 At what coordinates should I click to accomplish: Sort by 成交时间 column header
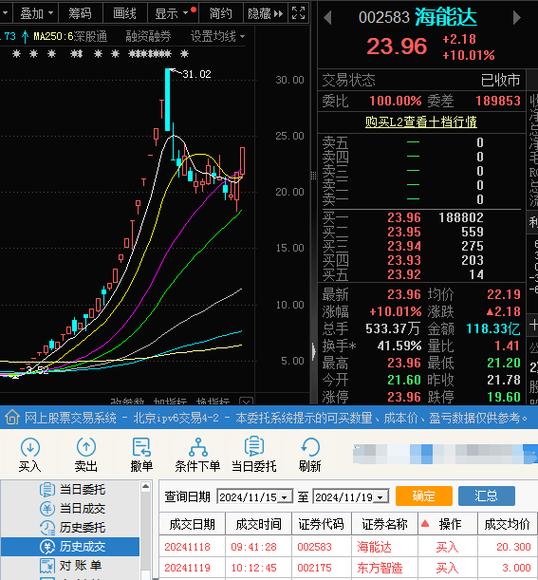(259, 524)
